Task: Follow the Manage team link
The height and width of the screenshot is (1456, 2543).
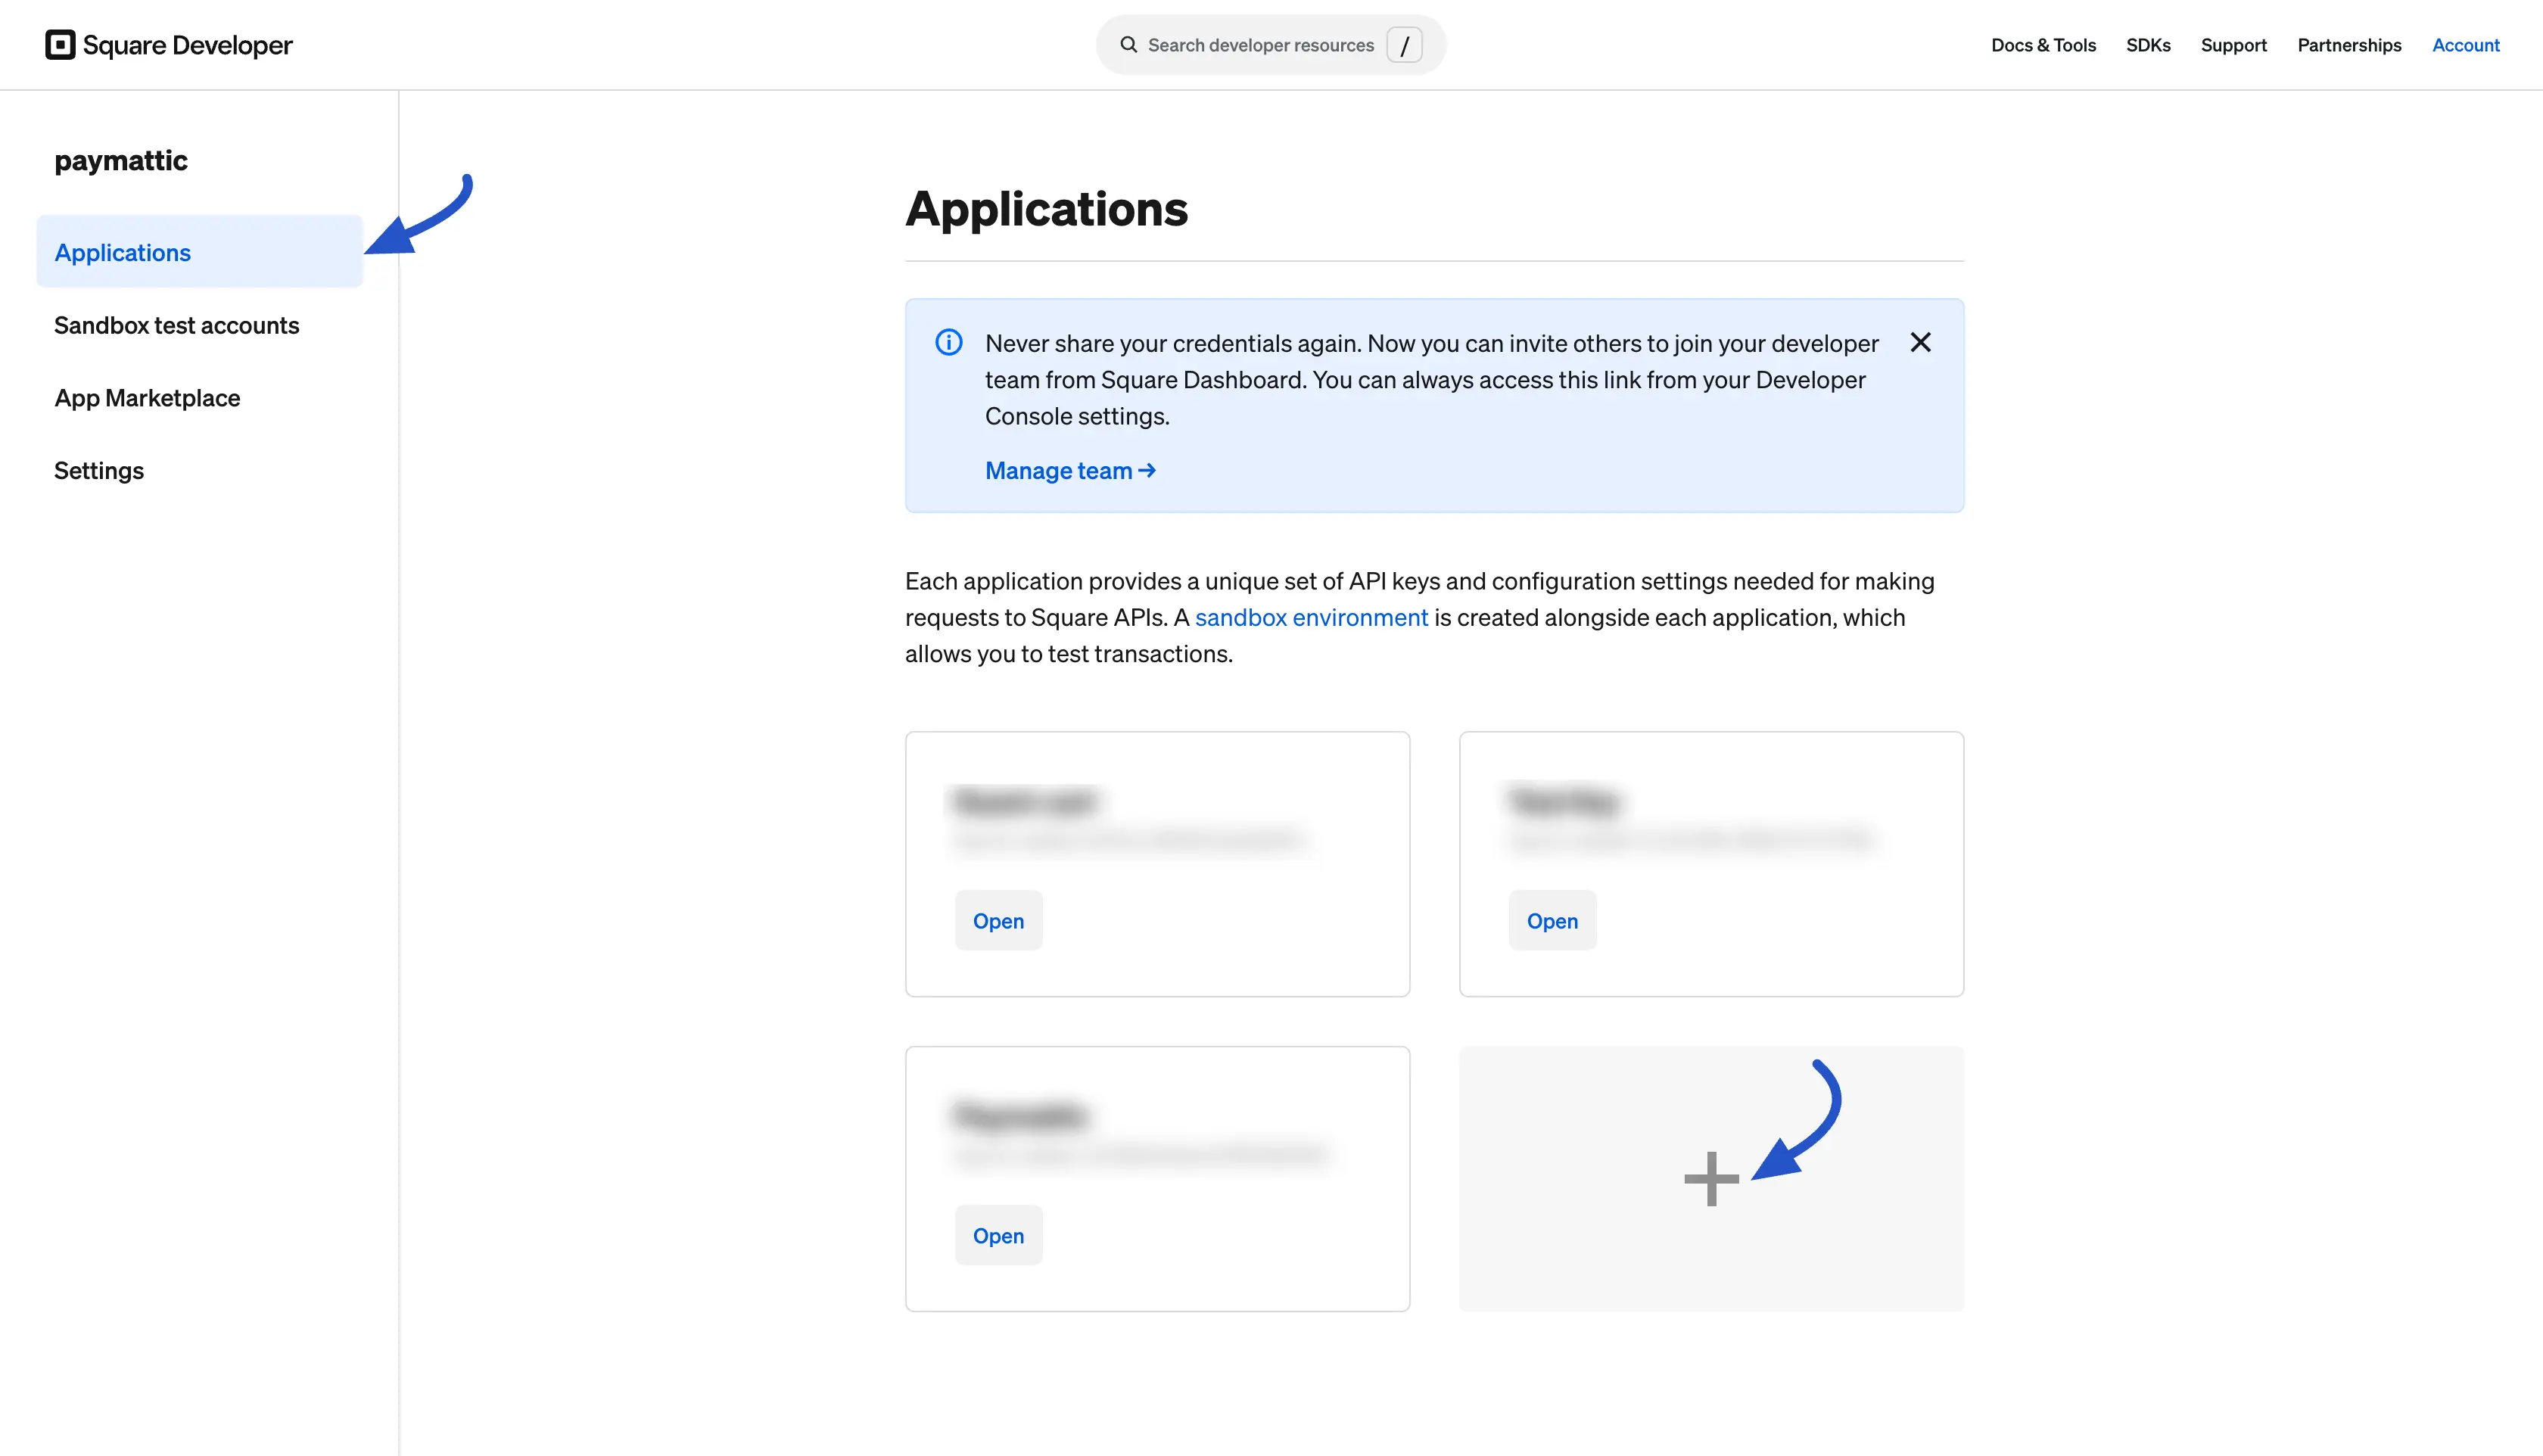Action: [1070, 470]
